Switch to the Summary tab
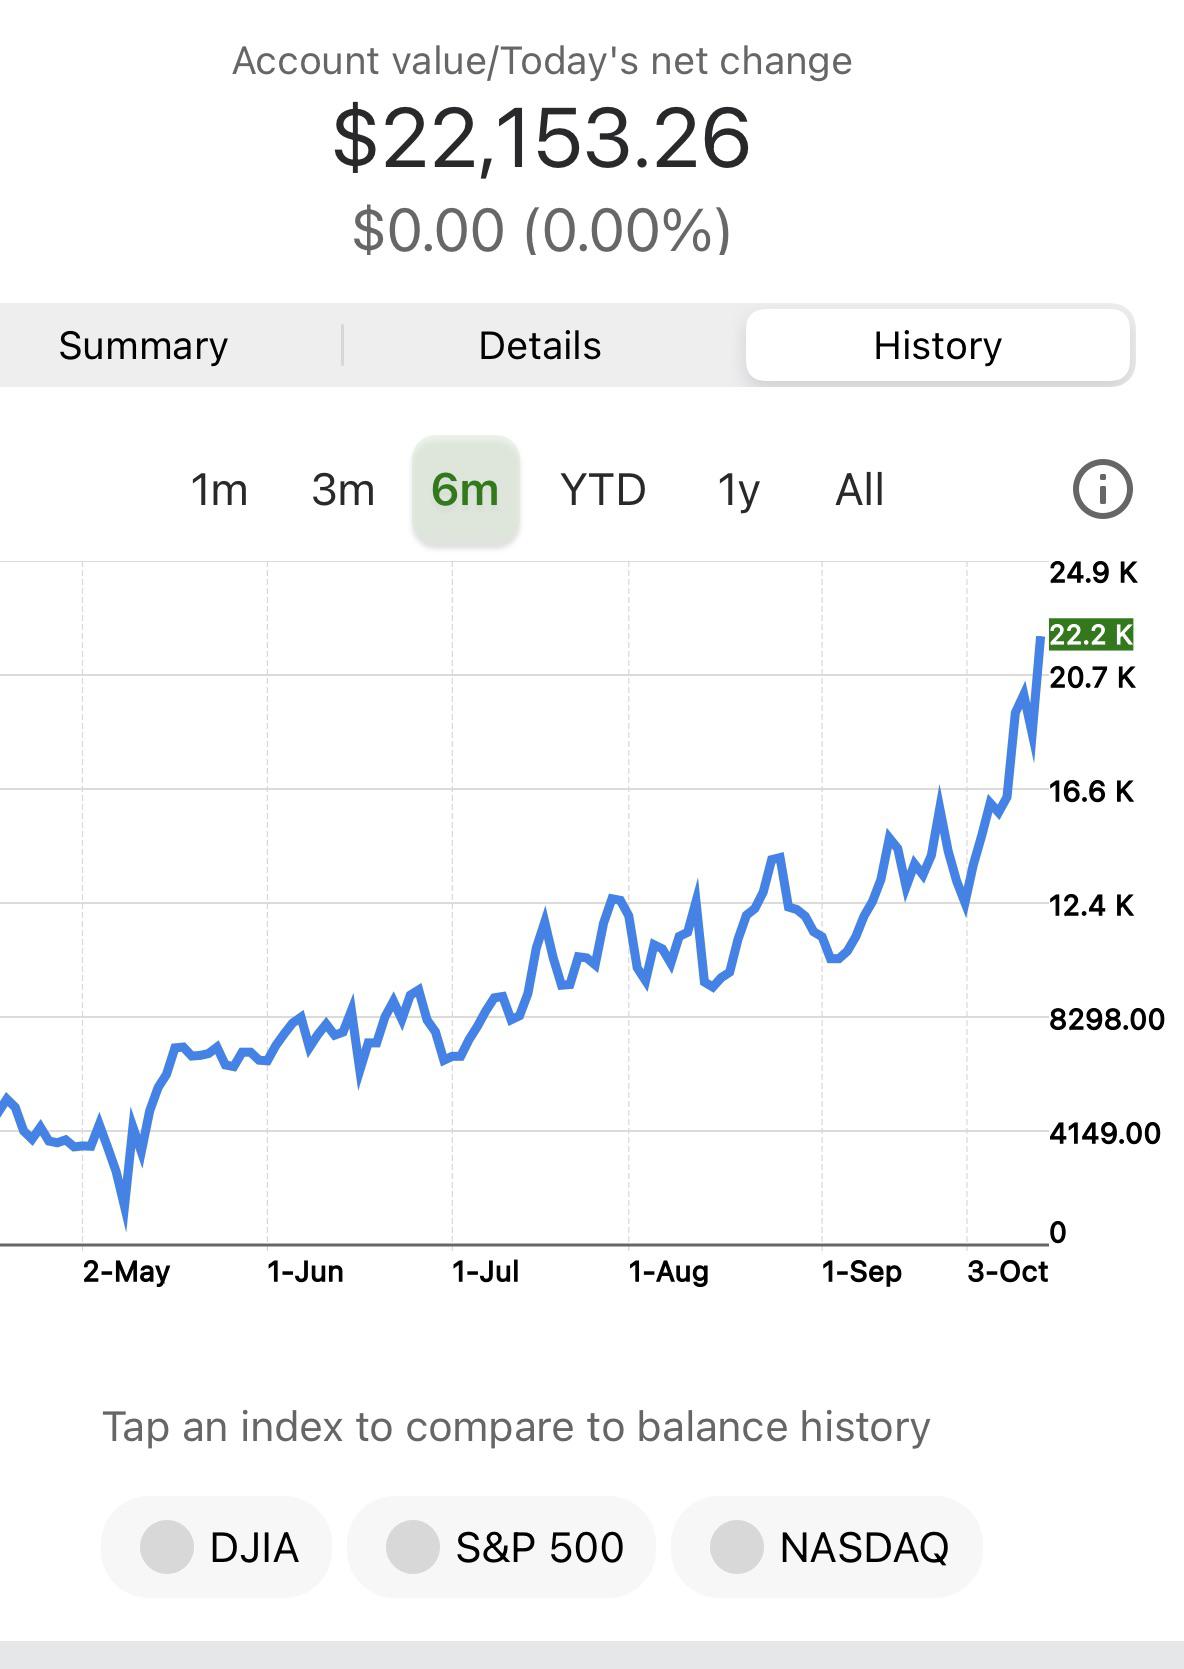The image size is (1184, 1669). (x=143, y=346)
